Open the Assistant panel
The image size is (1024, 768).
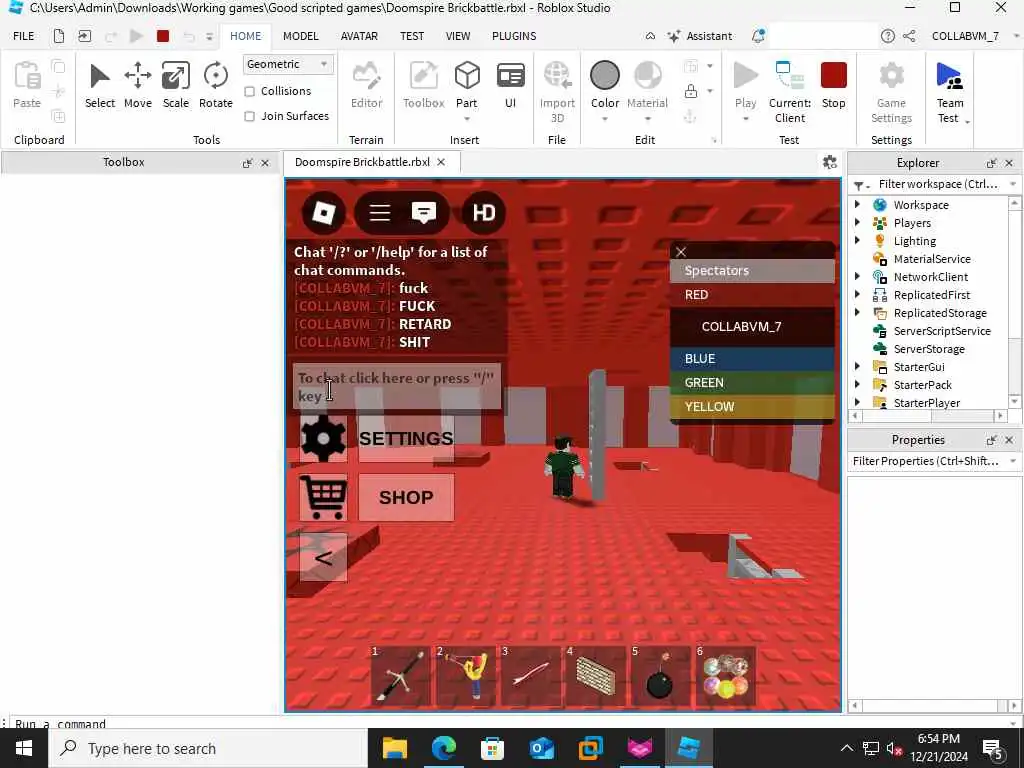[x=699, y=36]
